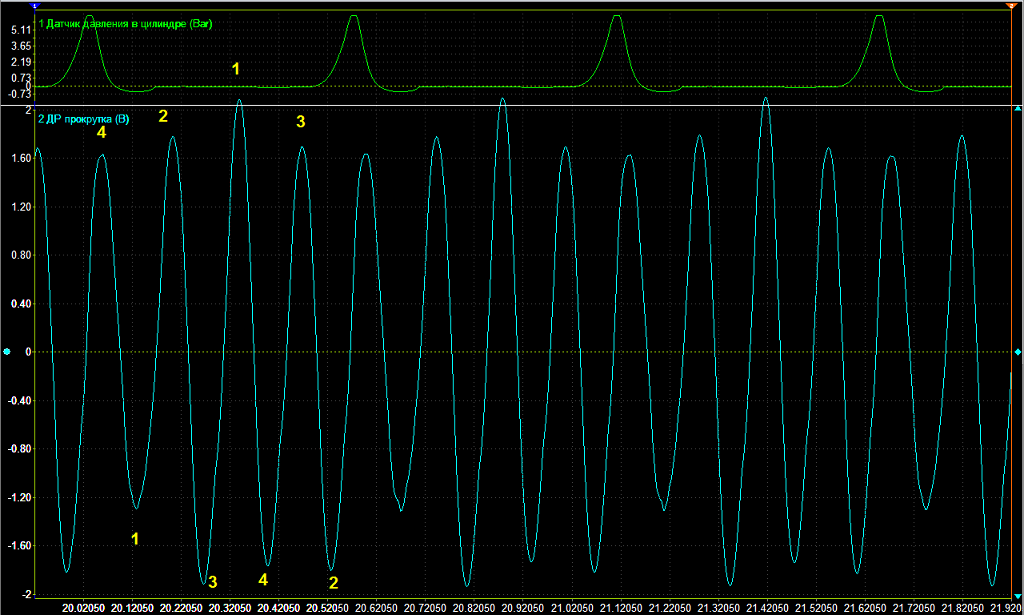Click the cyan zero-level diamond at right edge
Image resolution: width=1024 pixels, height=615 pixels.
click(1017, 352)
